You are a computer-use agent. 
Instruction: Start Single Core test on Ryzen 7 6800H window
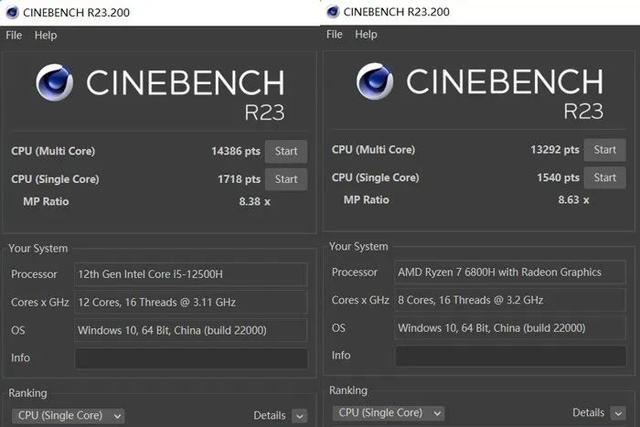tap(604, 178)
